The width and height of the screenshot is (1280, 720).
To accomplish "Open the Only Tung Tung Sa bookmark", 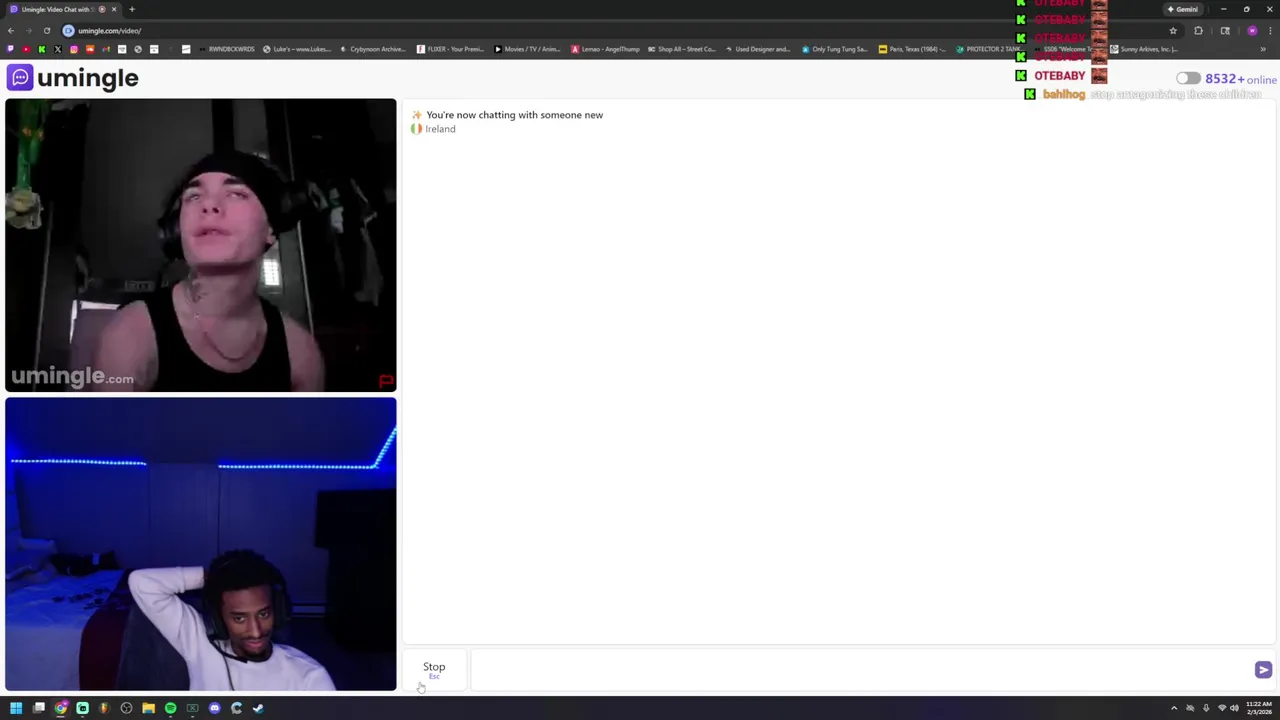I will [x=835, y=49].
